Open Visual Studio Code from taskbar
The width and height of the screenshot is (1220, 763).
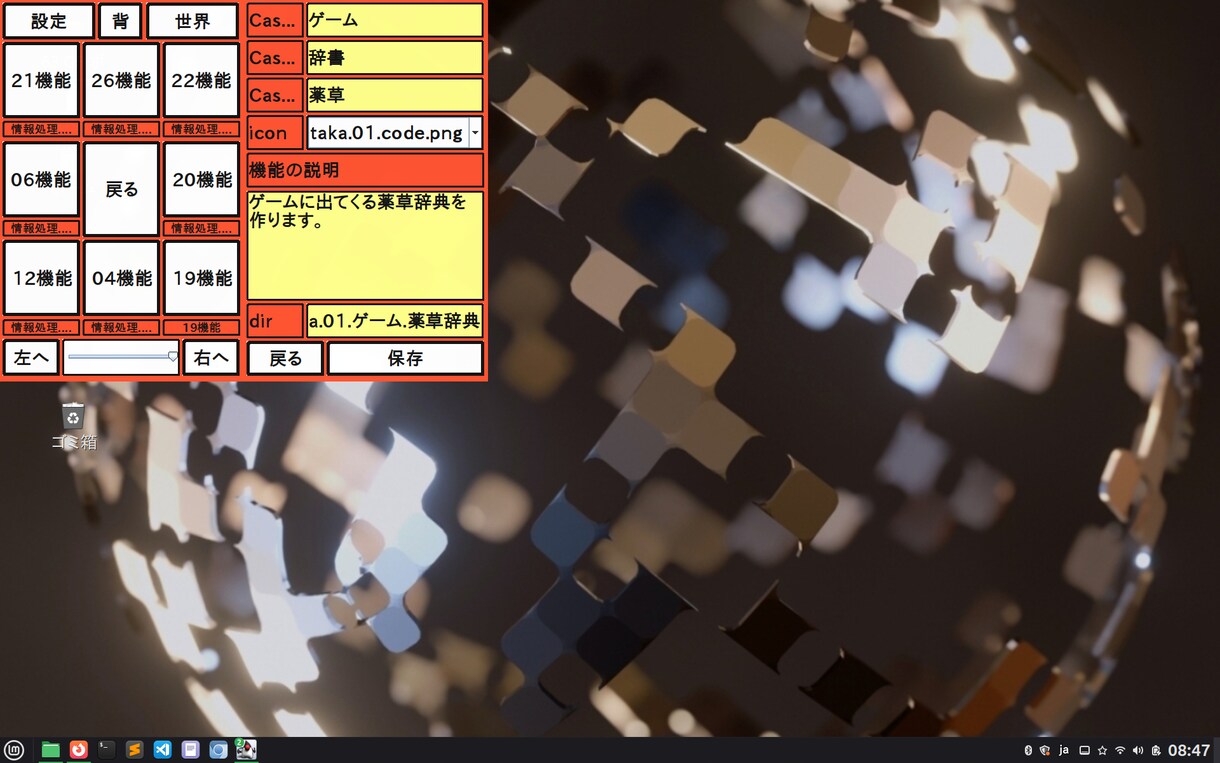162,750
